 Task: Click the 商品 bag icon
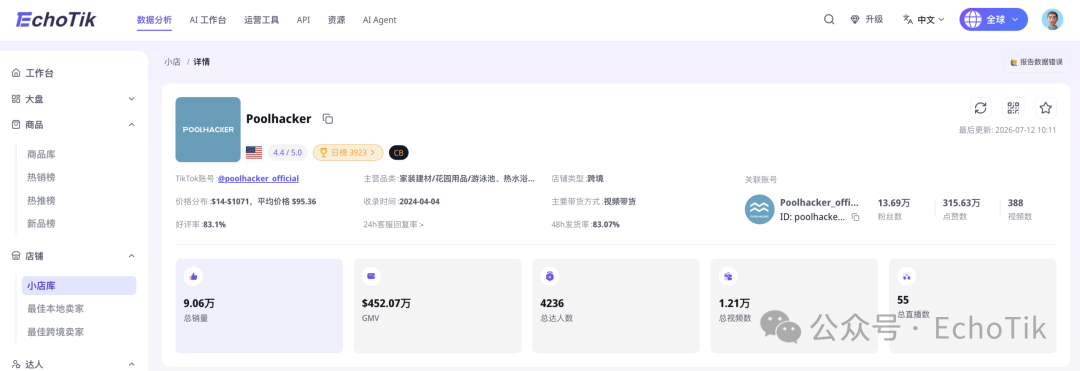[16, 125]
